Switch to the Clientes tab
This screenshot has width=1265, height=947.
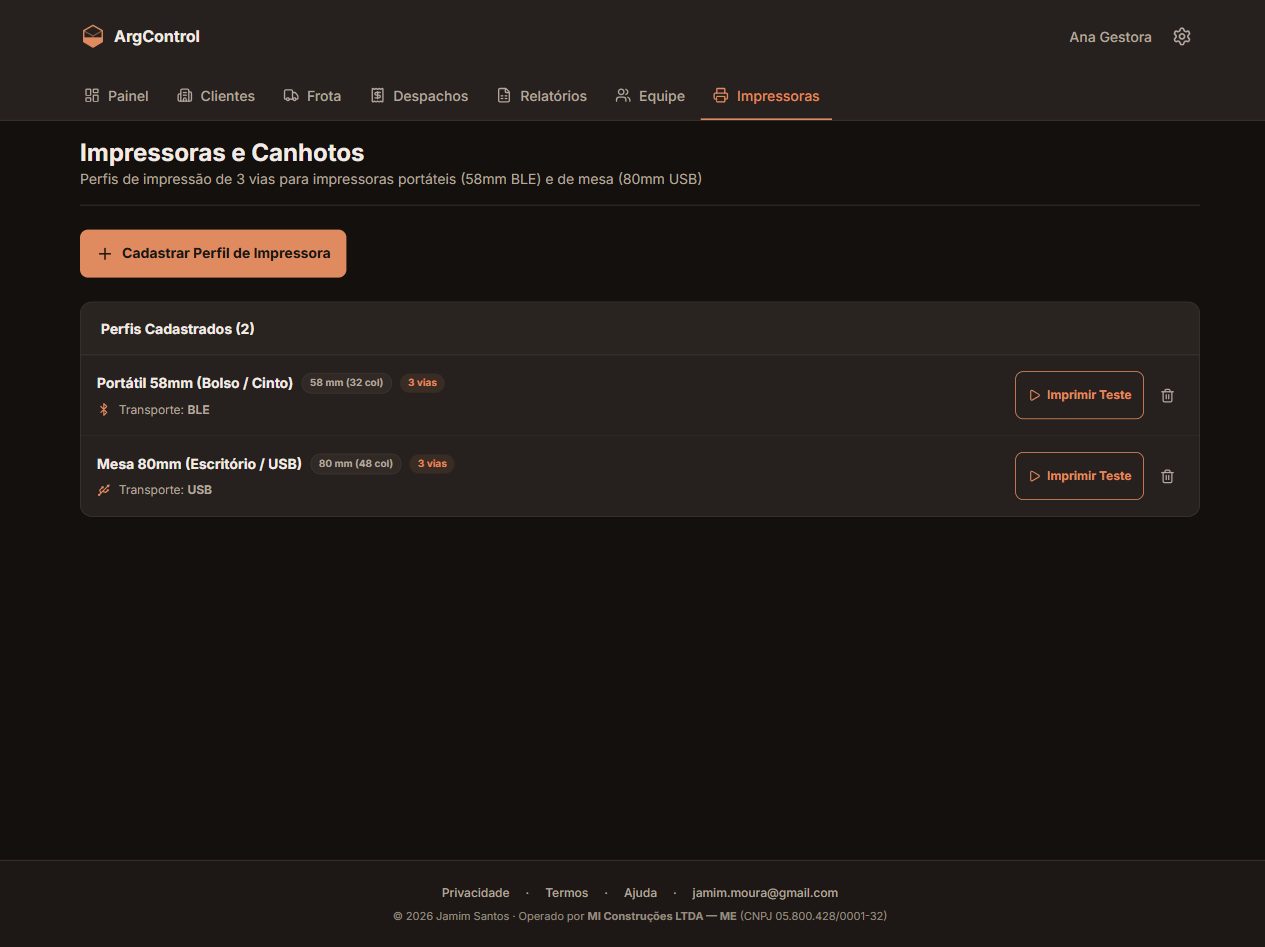216,96
